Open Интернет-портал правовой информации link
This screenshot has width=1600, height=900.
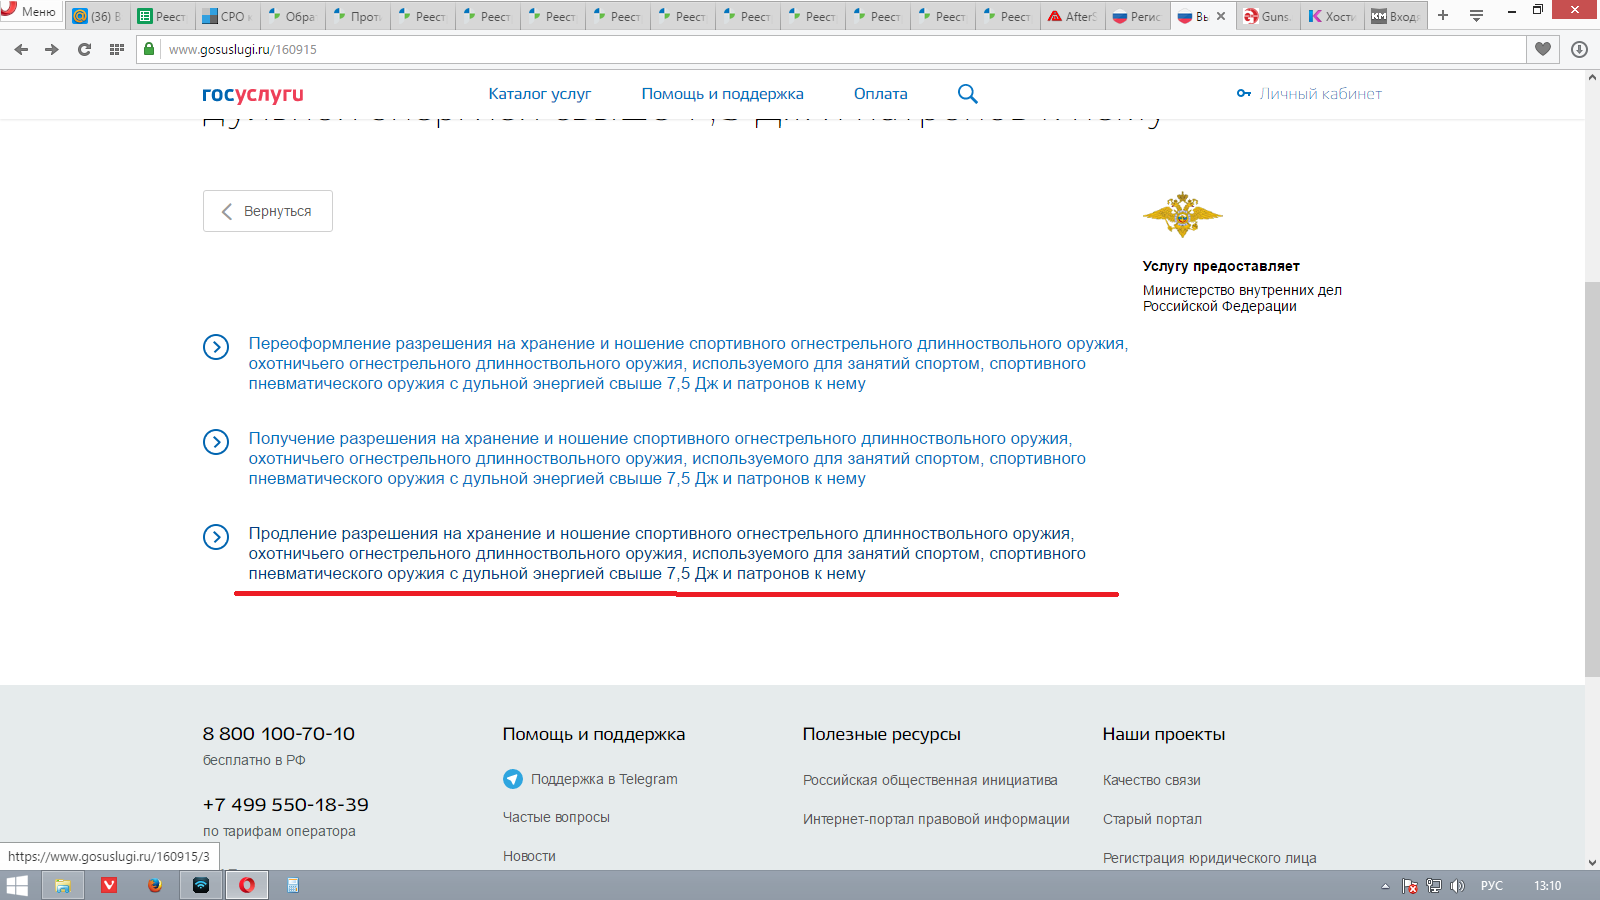pyautogui.click(x=936, y=819)
